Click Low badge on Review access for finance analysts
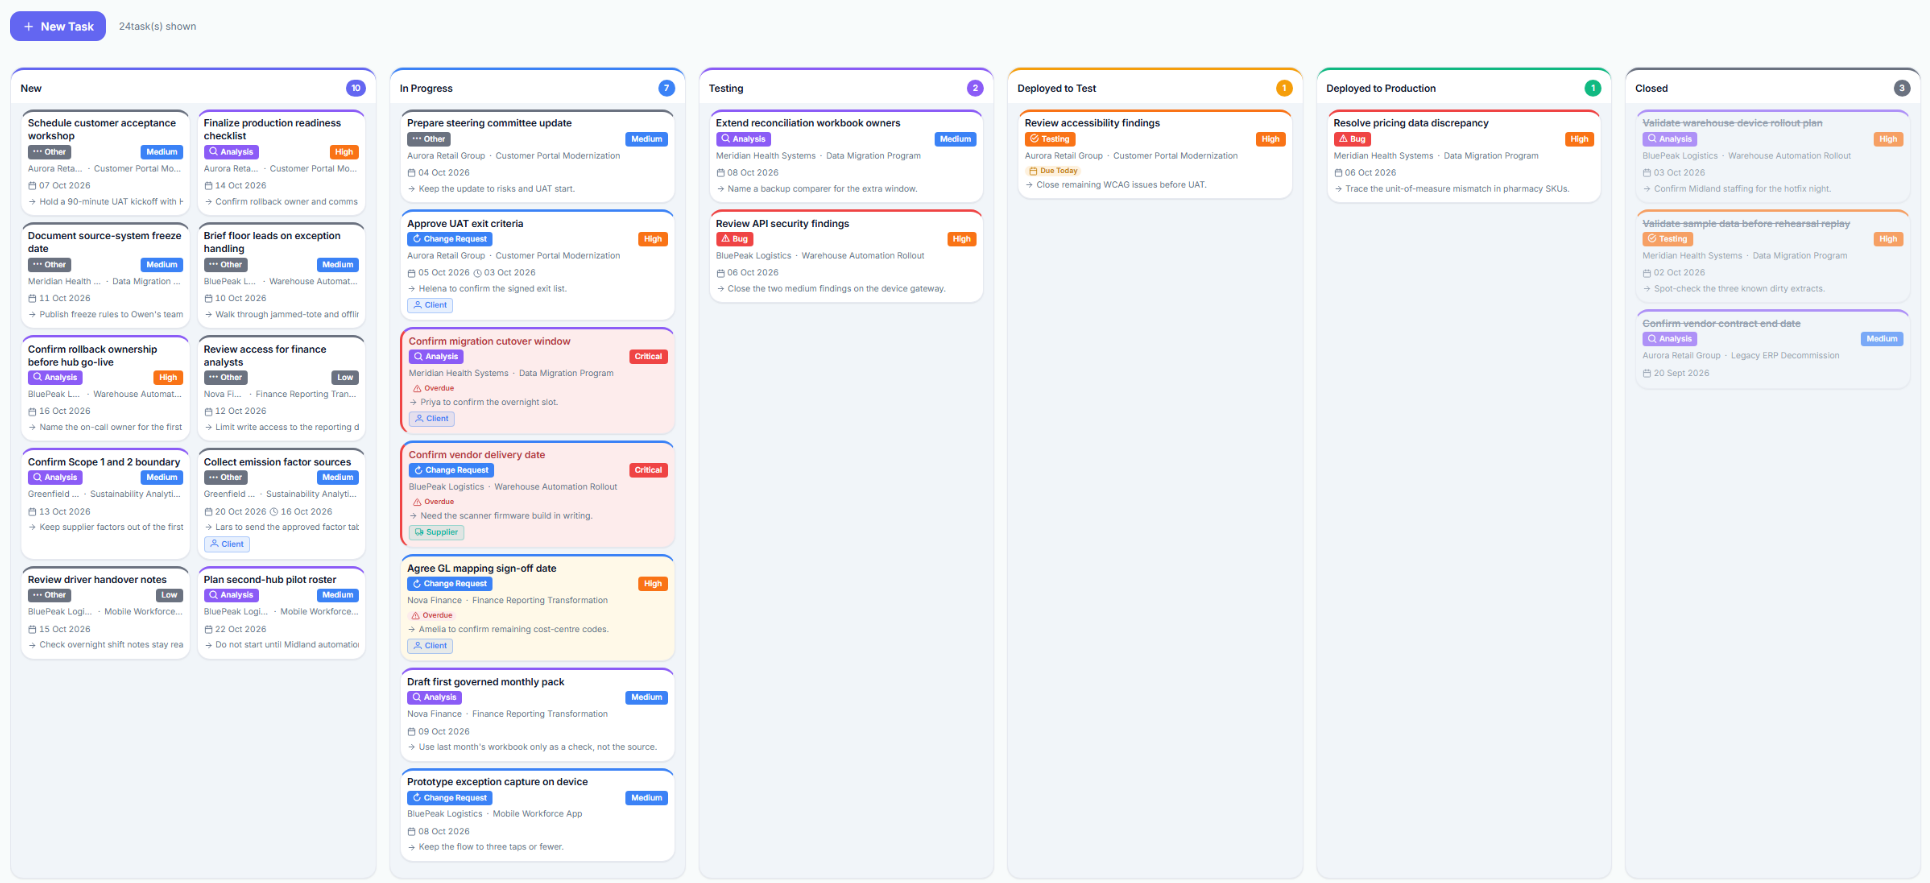1930x883 pixels. click(x=345, y=377)
